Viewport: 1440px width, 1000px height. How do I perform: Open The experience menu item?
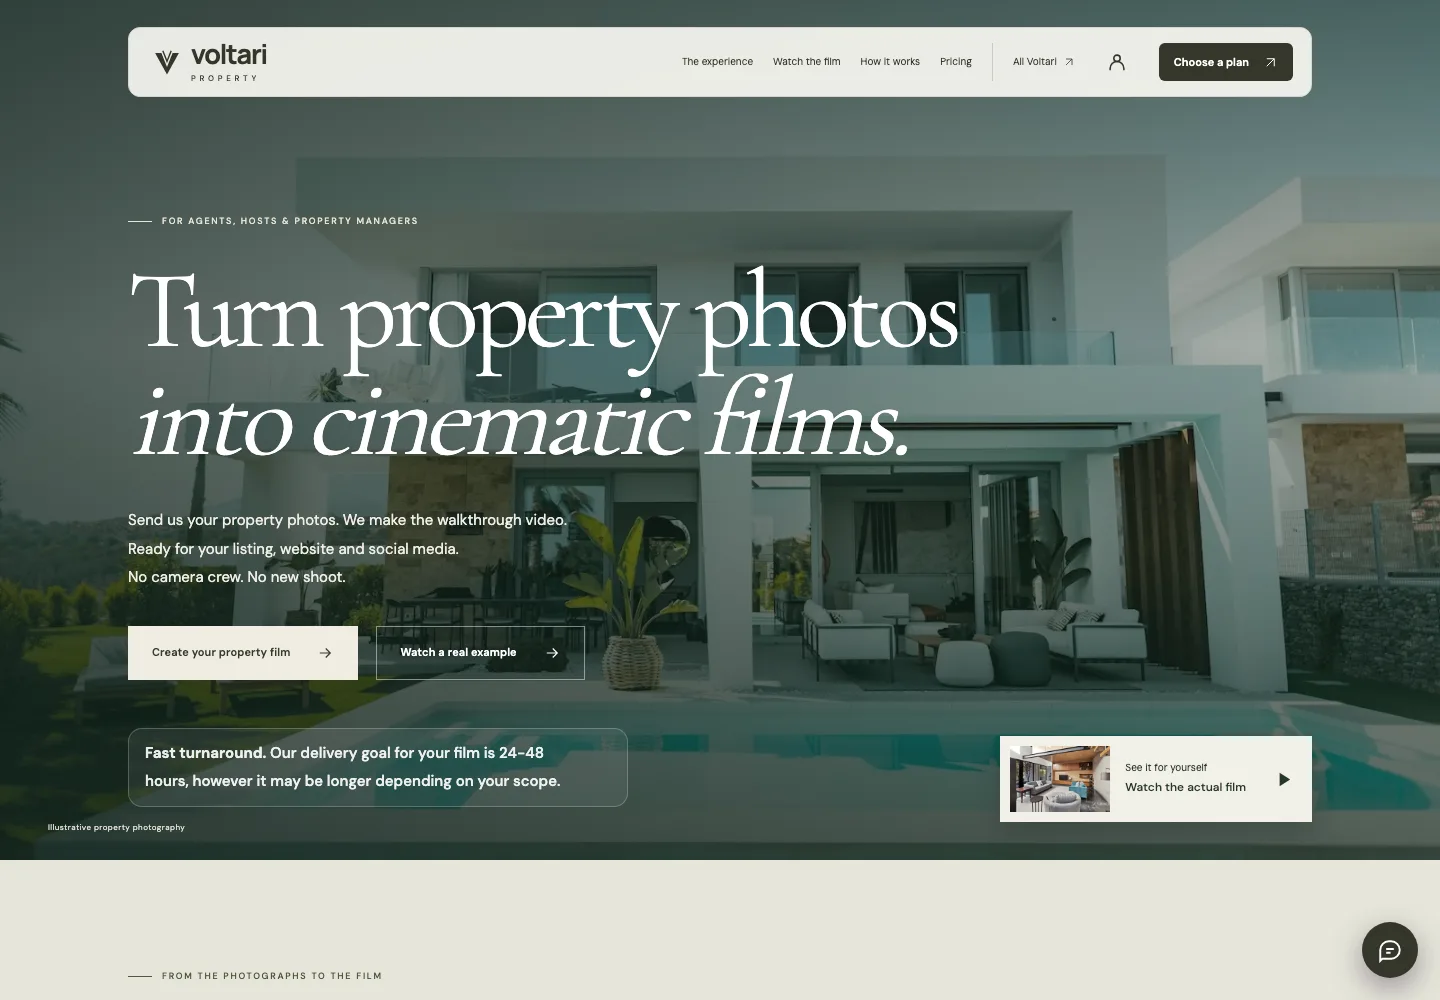click(717, 62)
